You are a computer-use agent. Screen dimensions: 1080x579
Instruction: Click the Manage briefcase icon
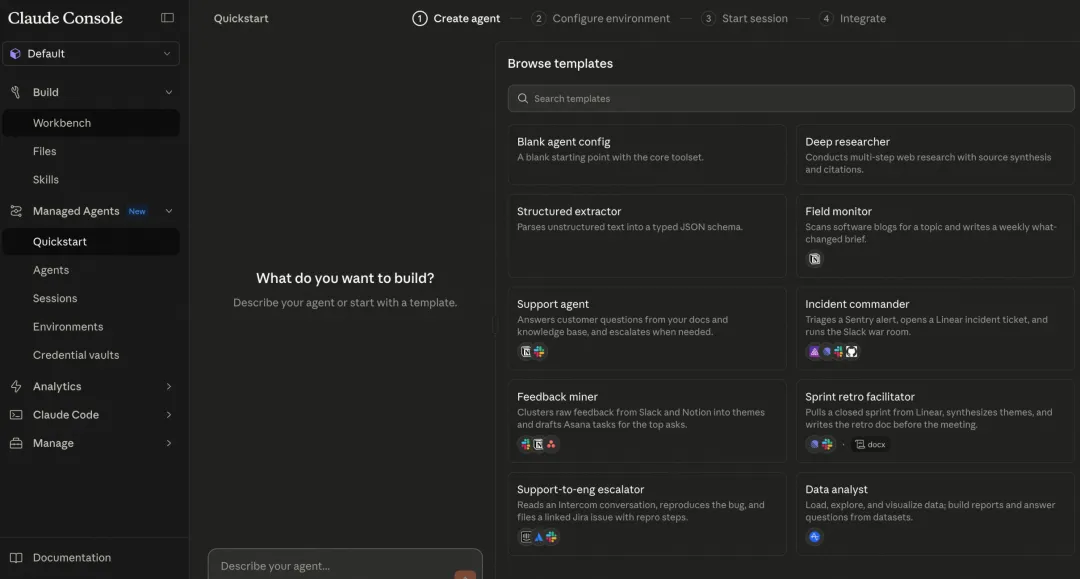[16, 443]
